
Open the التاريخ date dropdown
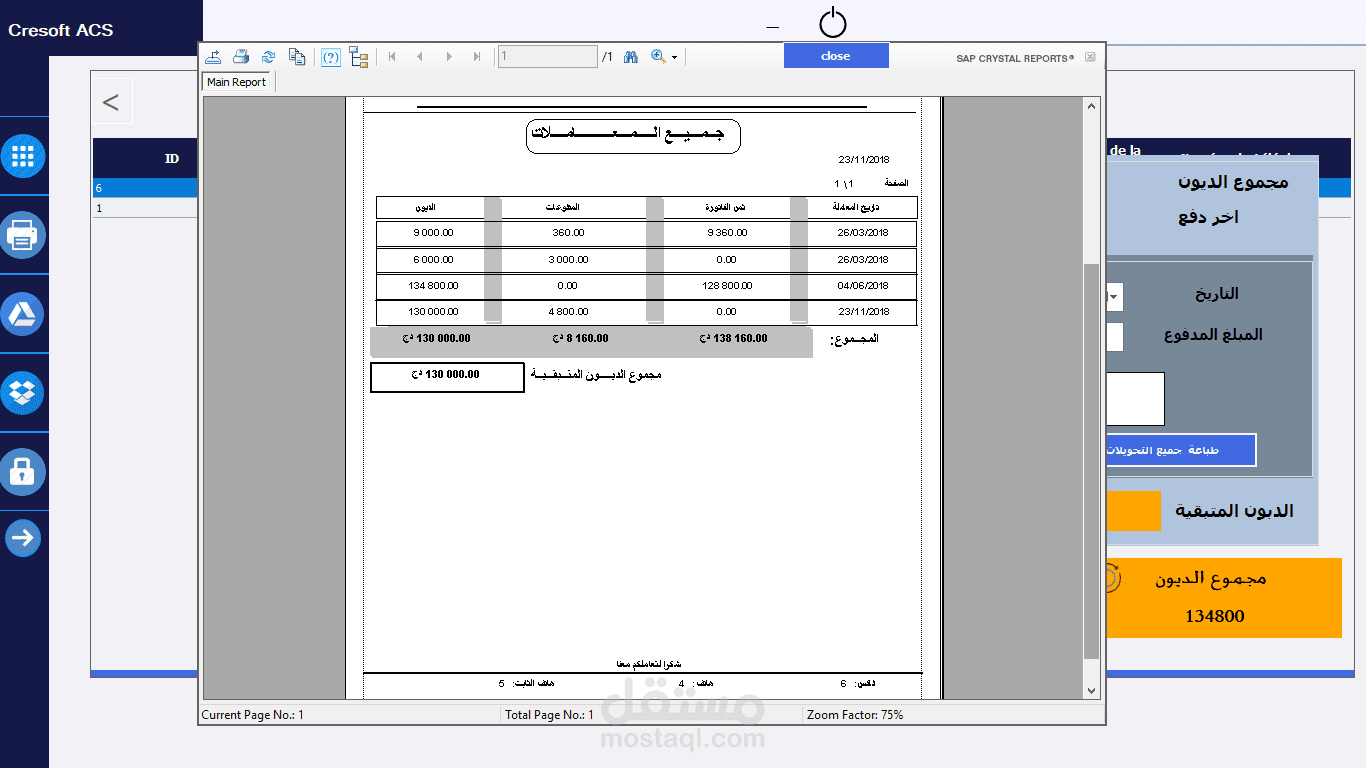(1115, 297)
